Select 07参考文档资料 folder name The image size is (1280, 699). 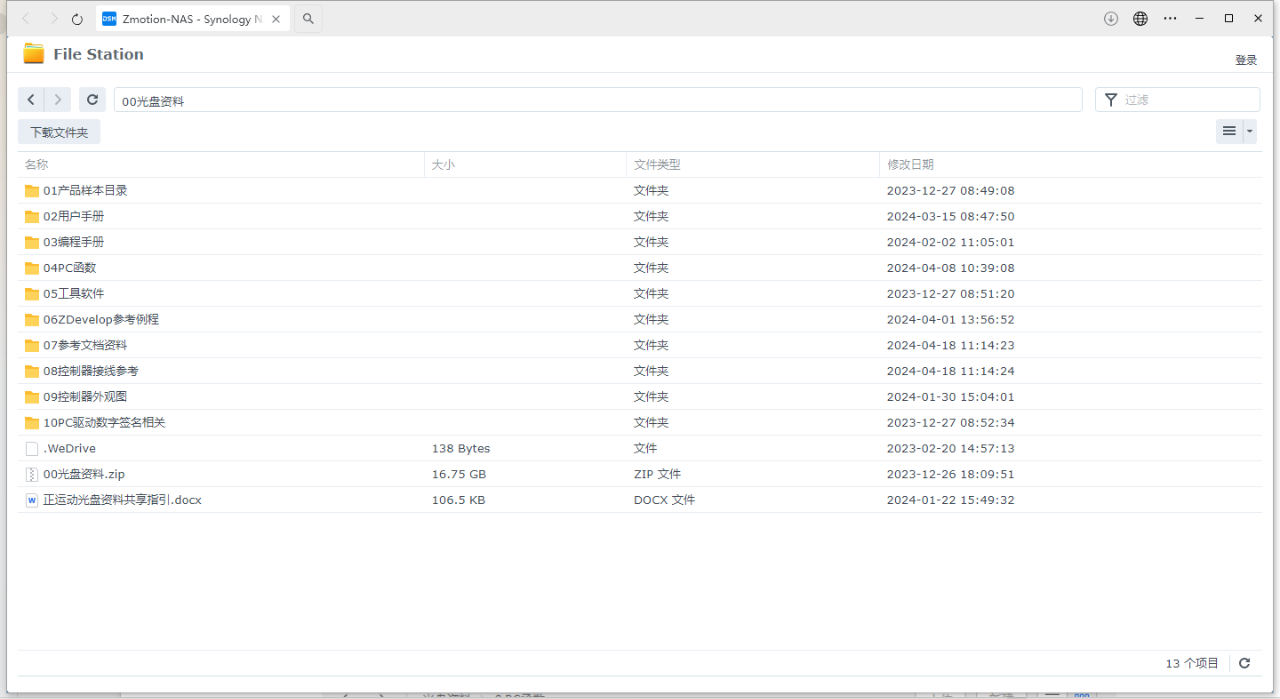click(85, 346)
